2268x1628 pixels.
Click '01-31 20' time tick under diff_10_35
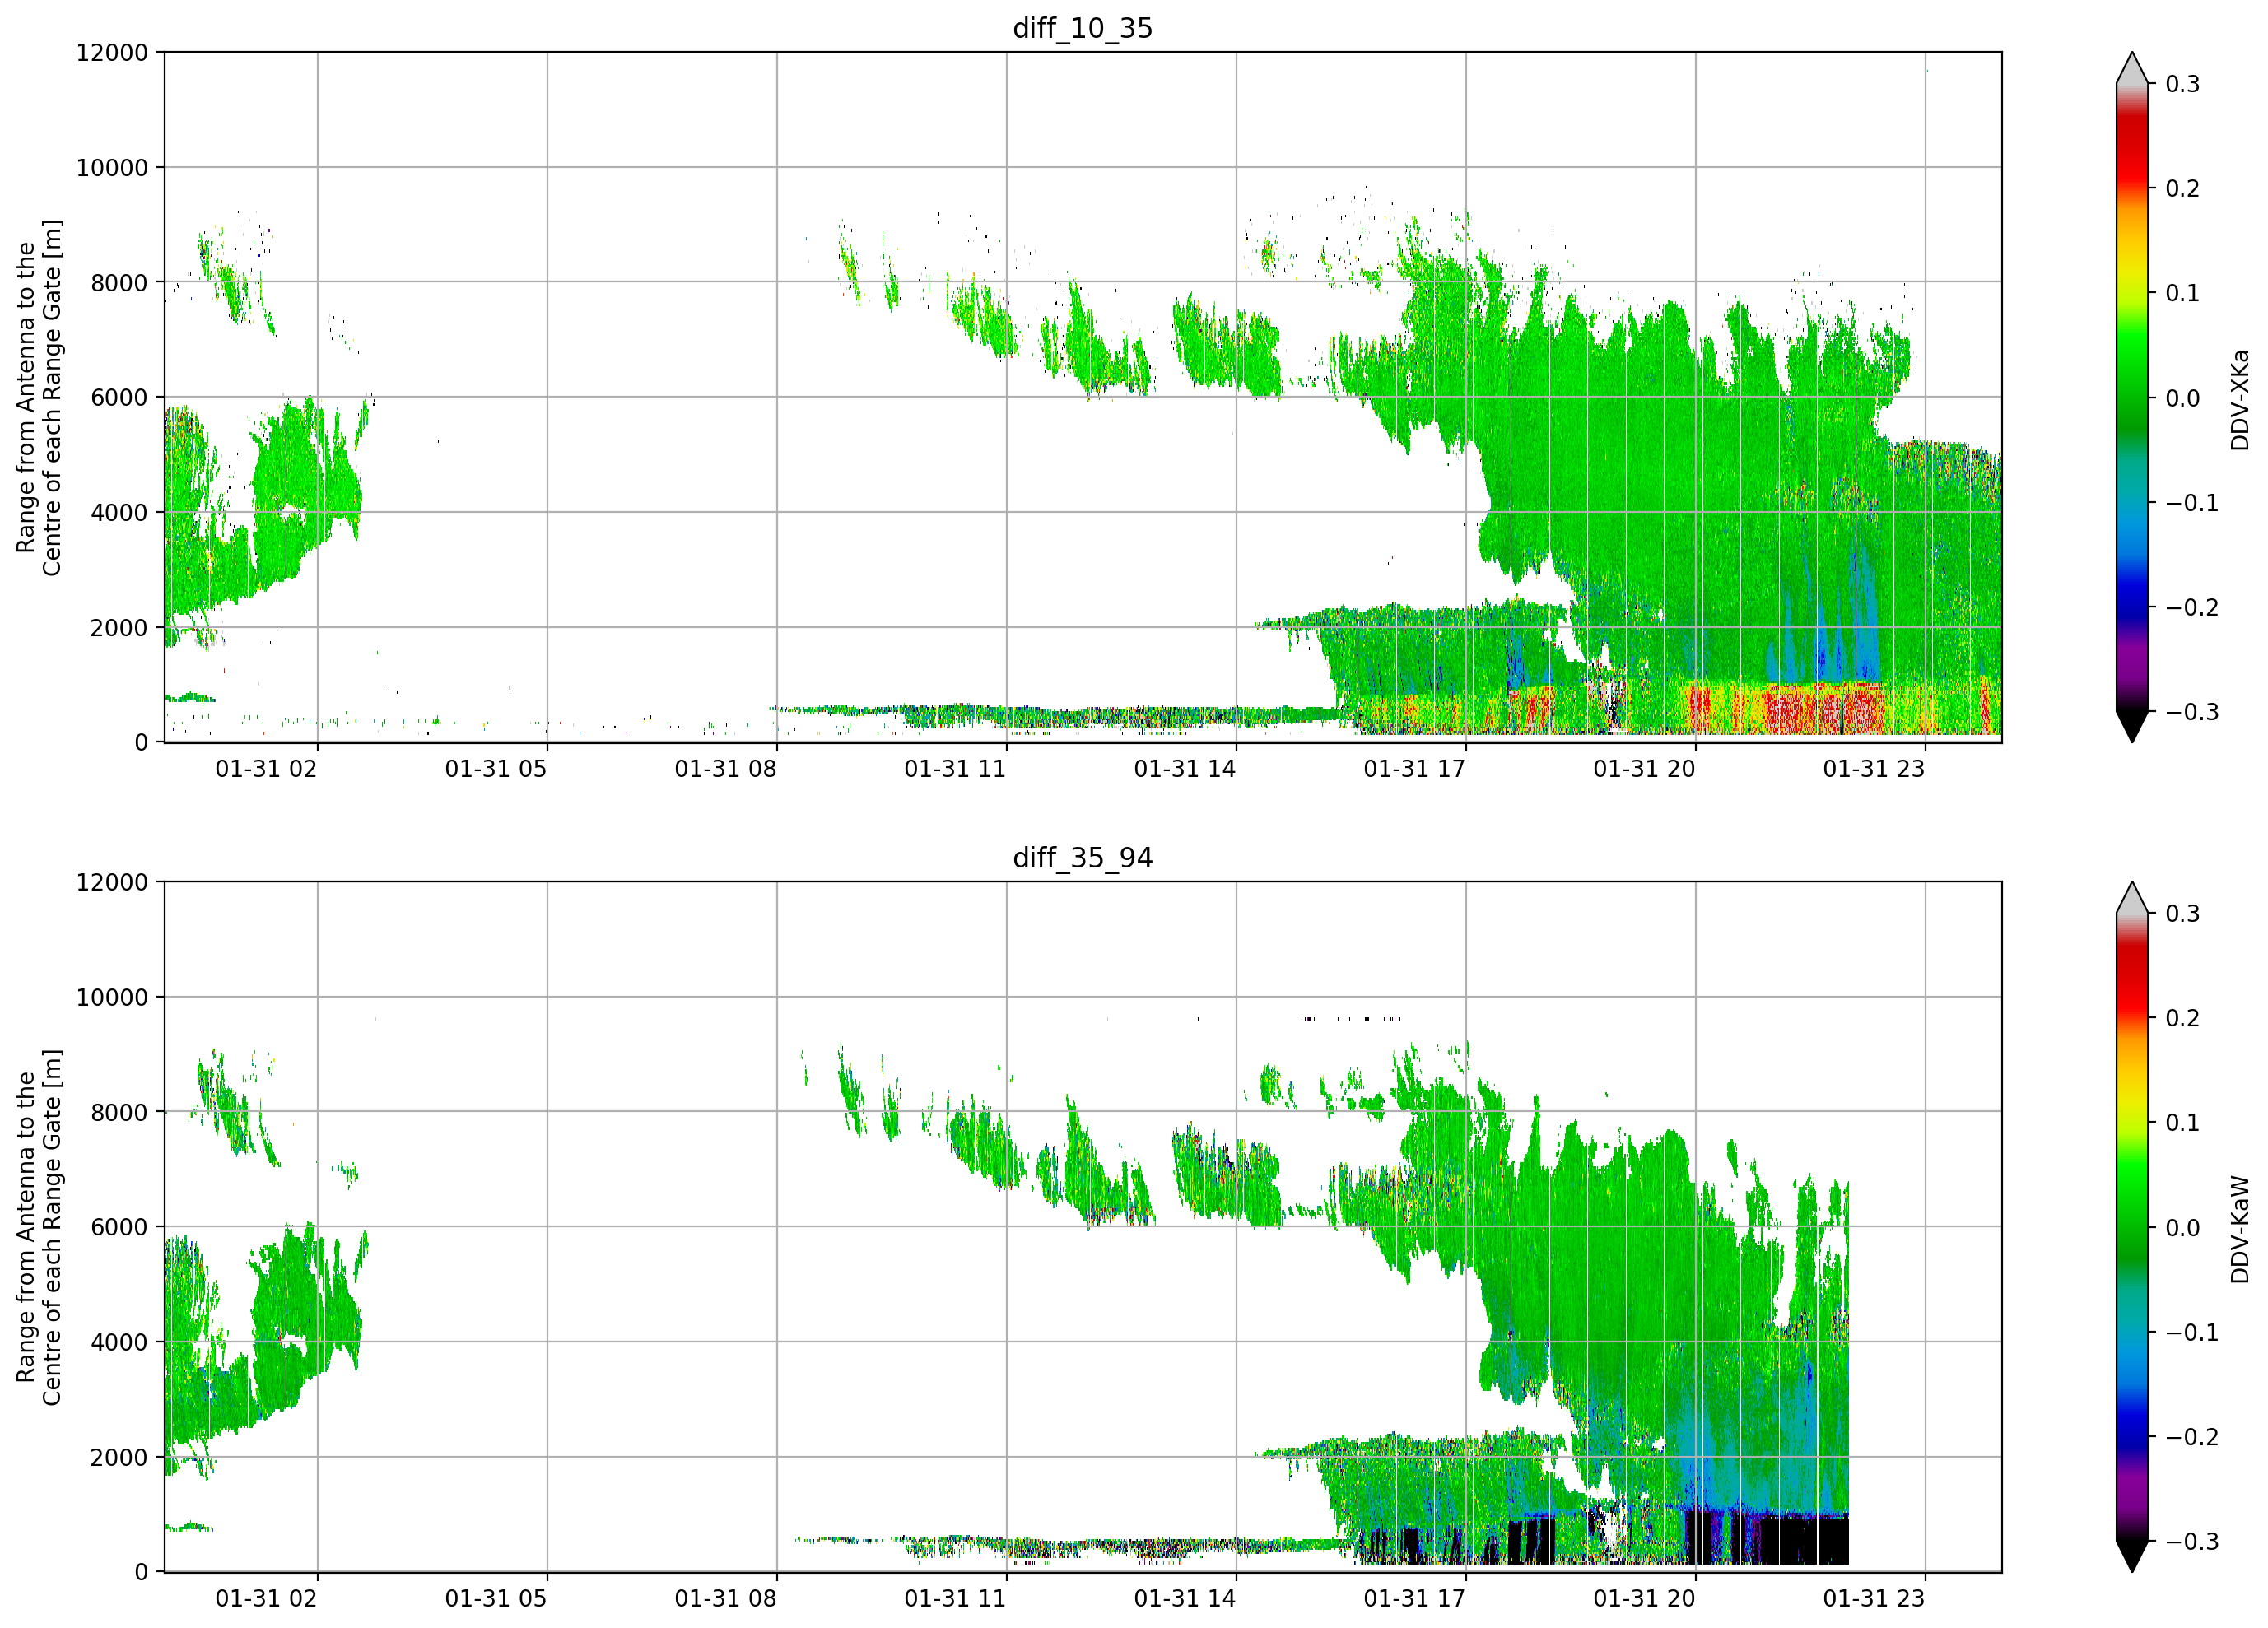(x=1644, y=769)
